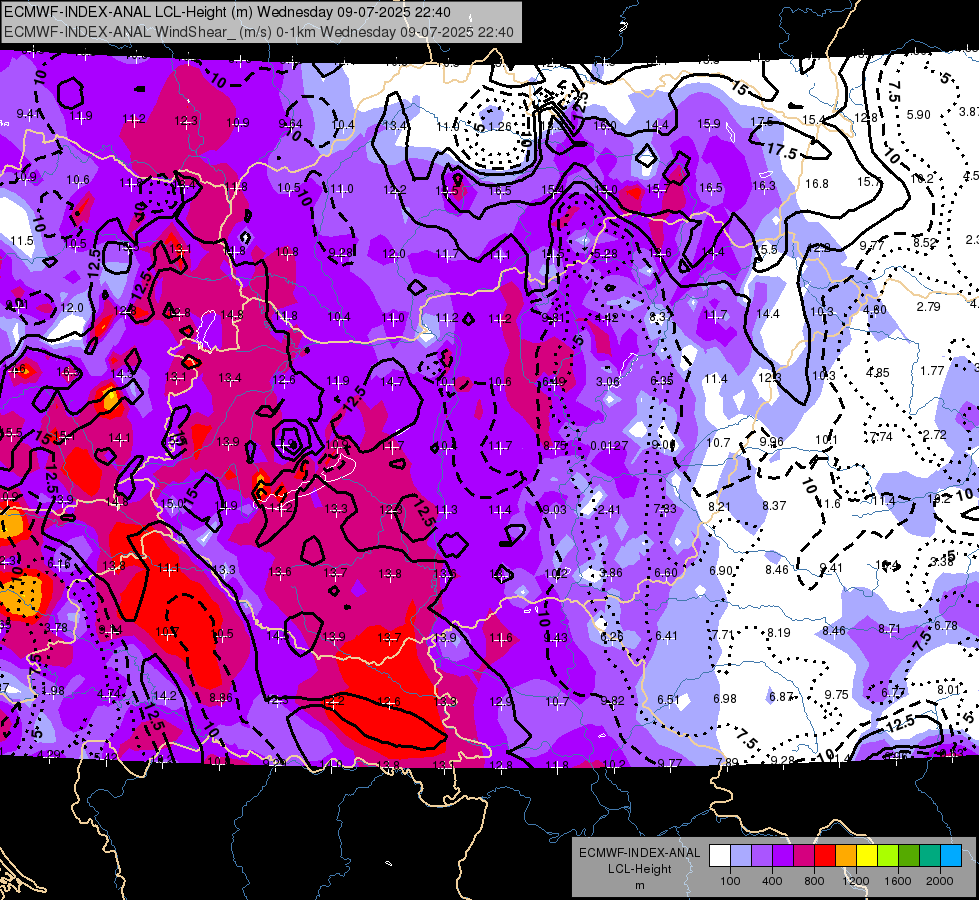This screenshot has height=900, width=979.
Task: Click the map value 2.79
Action: click(928, 307)
